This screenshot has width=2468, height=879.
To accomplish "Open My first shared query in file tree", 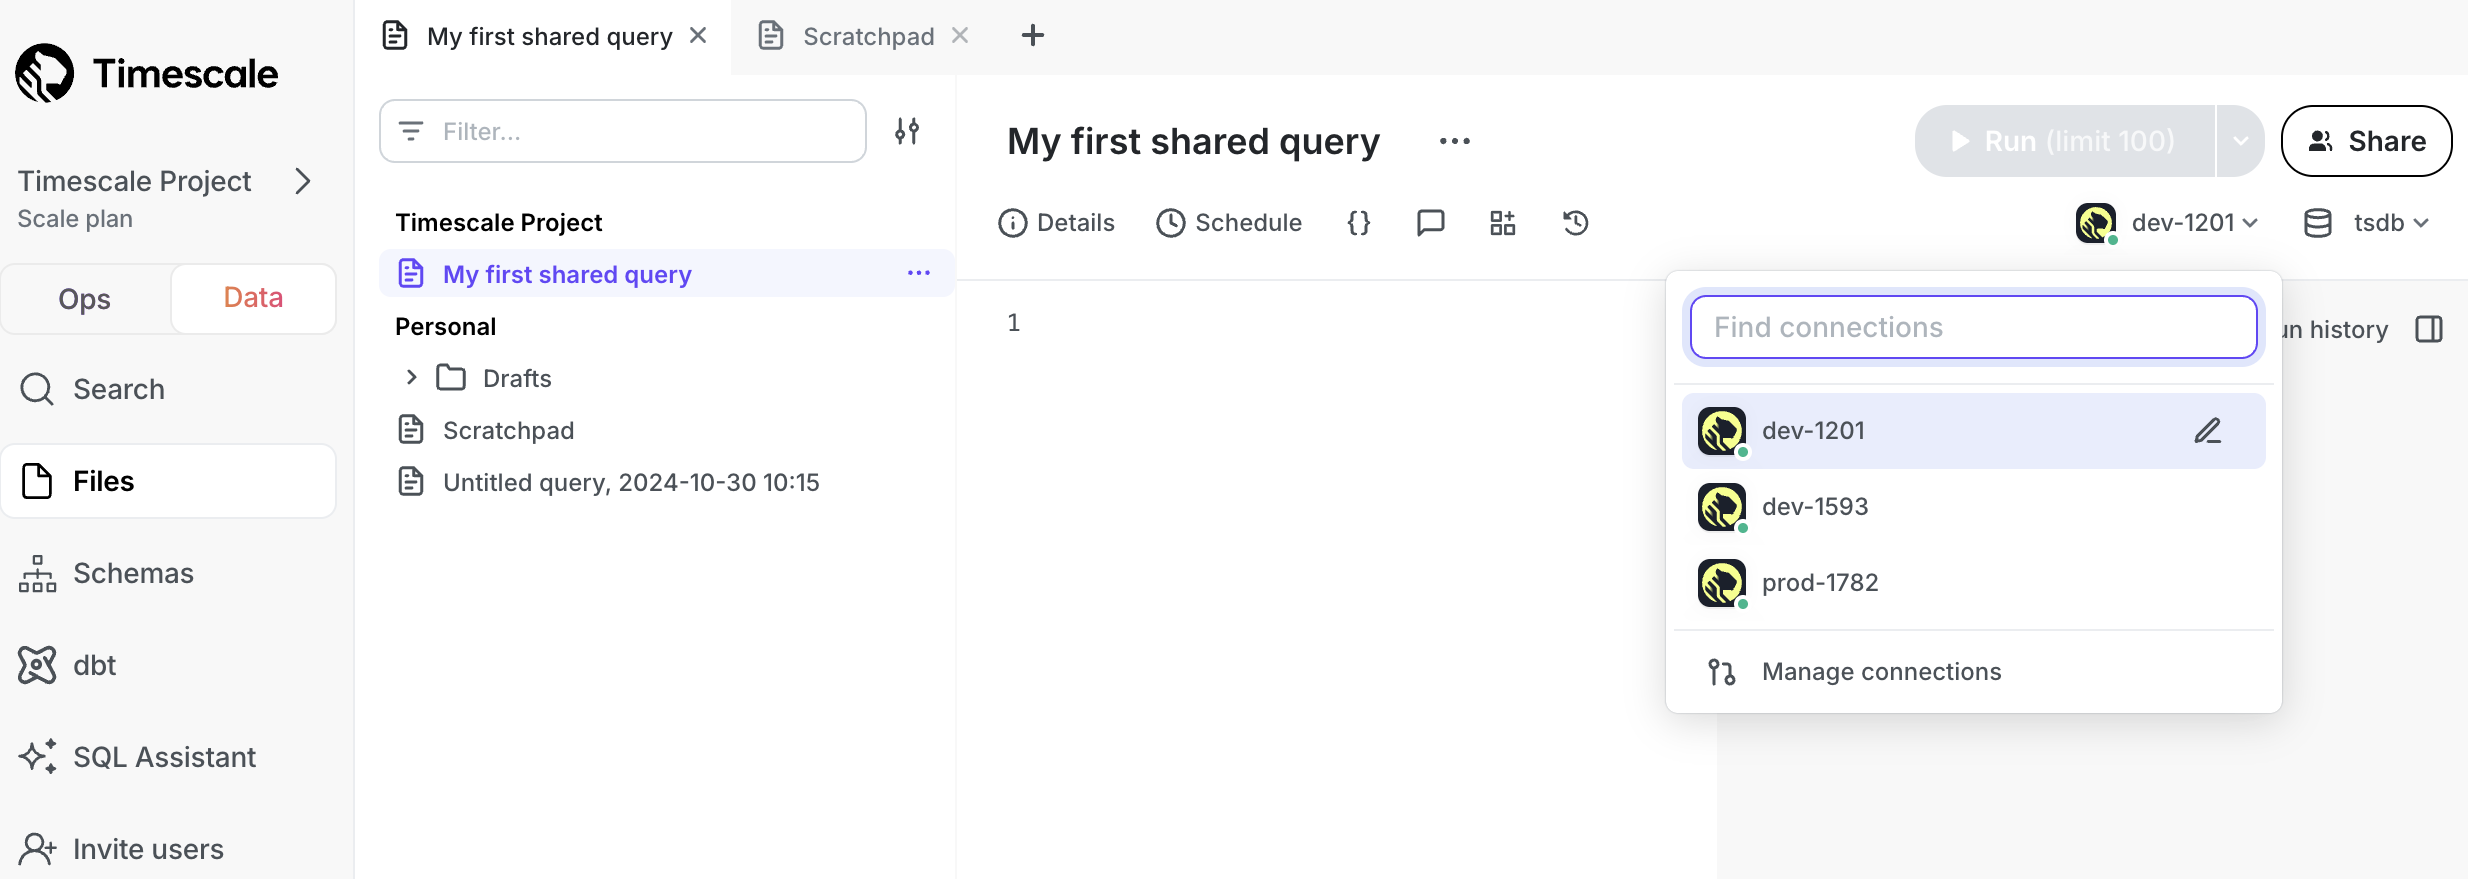I will tap(667, 273).
